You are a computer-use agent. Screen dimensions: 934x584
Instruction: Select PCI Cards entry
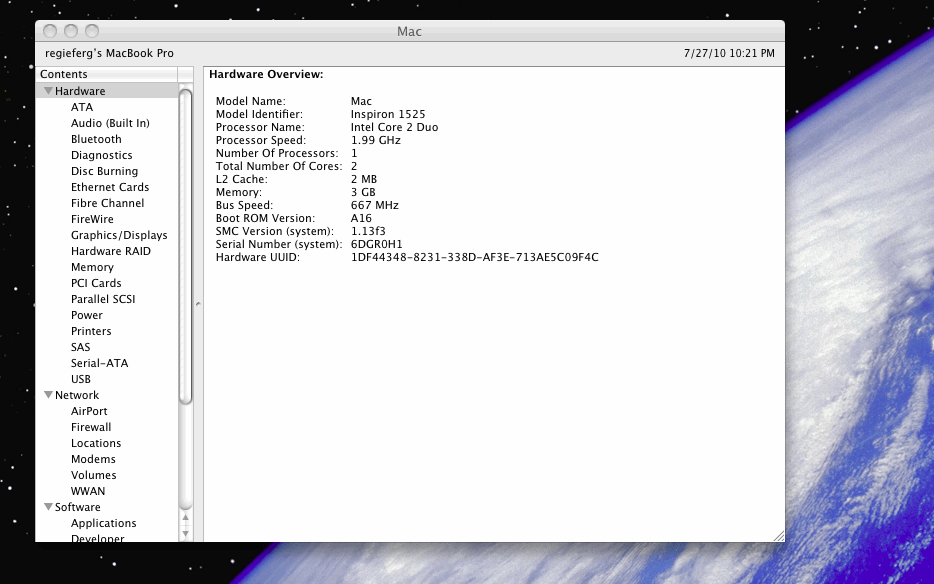click(96, 283)
